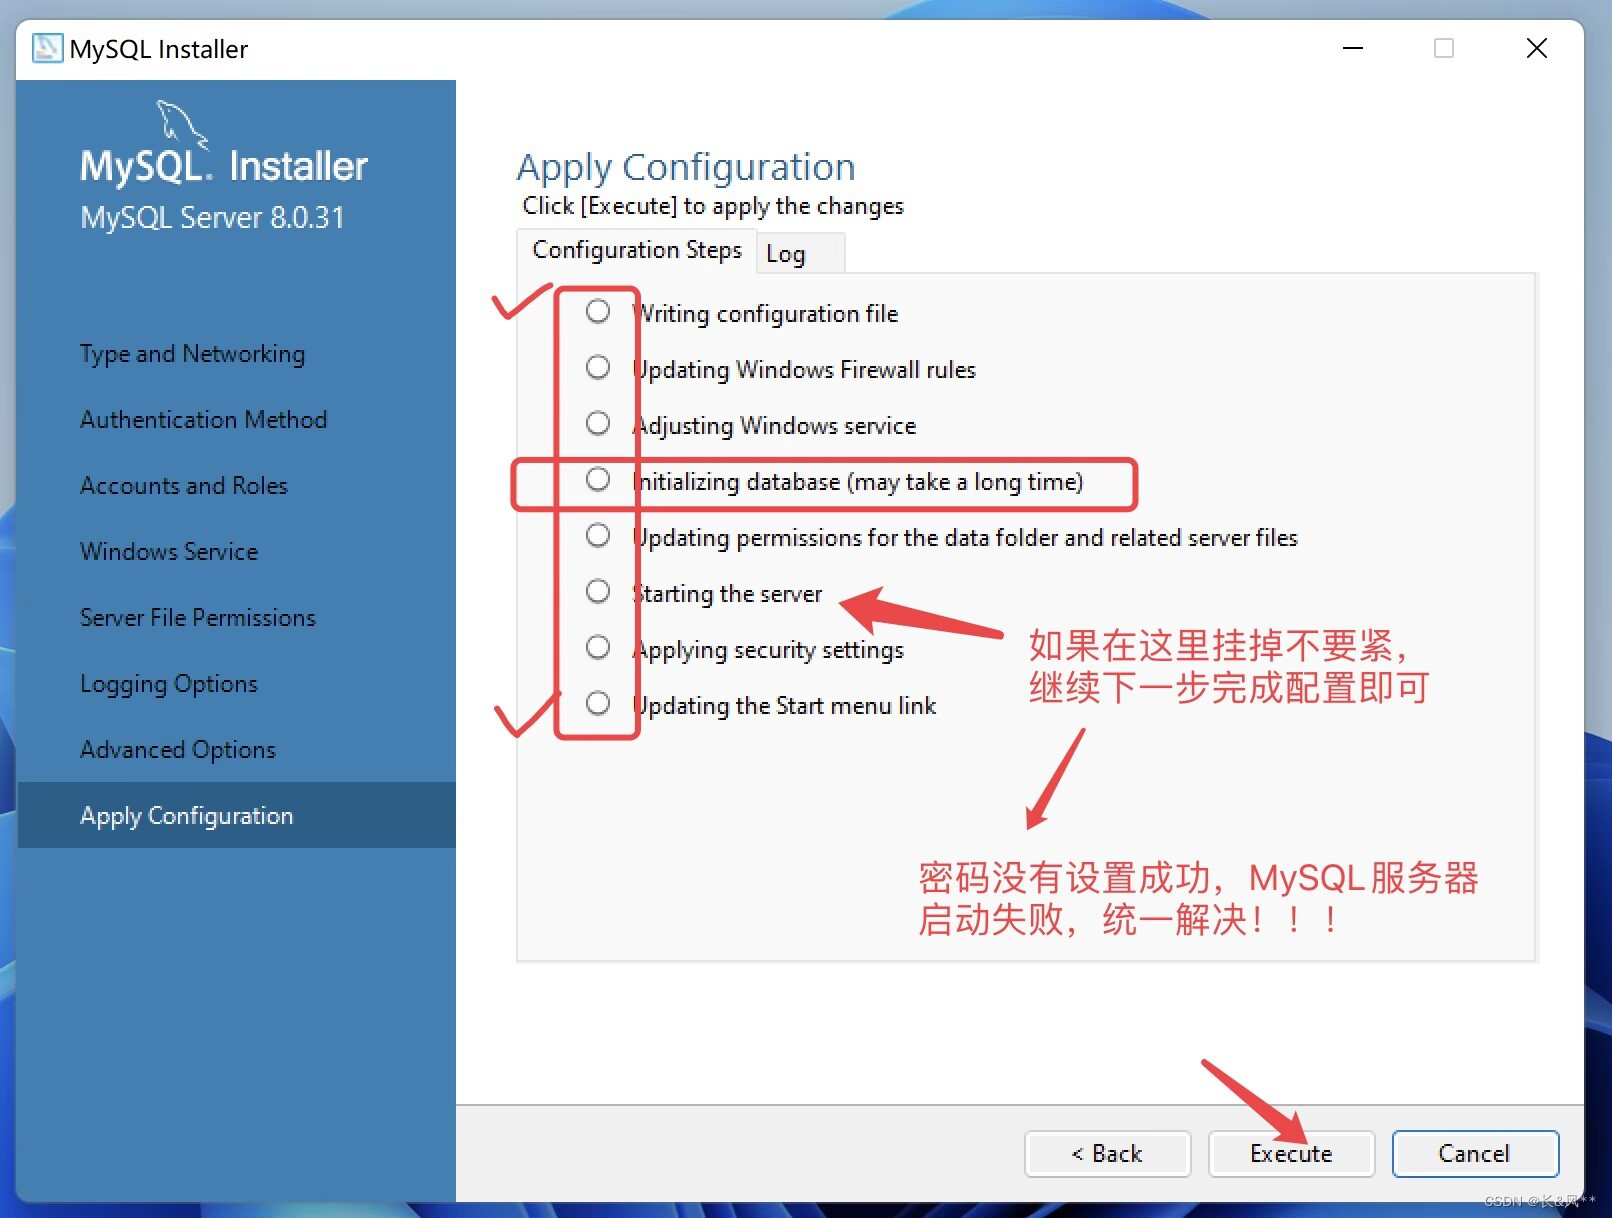1612x1218 pixels.
Task: Minimize the MySQL Installer window
Action: [x=1353, y=48]
